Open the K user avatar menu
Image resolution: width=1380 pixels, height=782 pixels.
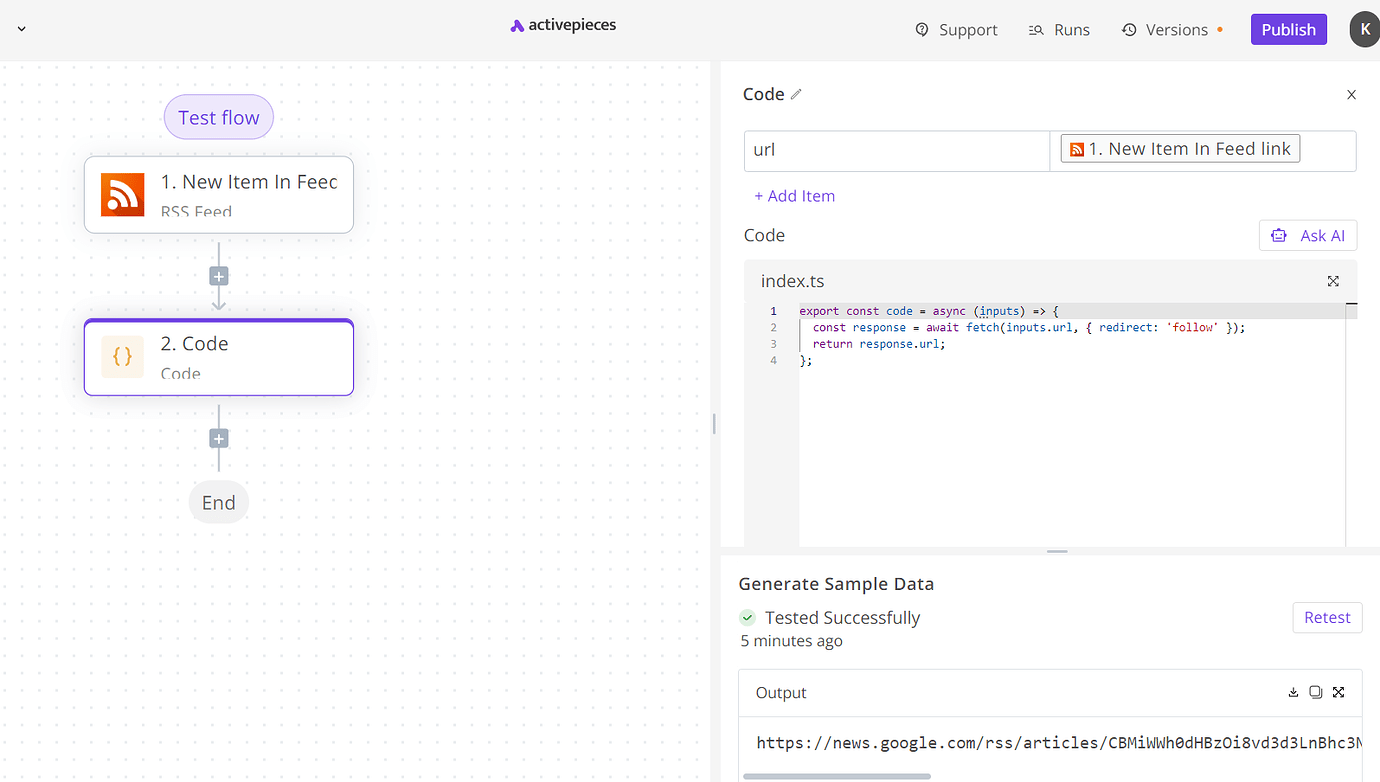[x=1364, y=29]
